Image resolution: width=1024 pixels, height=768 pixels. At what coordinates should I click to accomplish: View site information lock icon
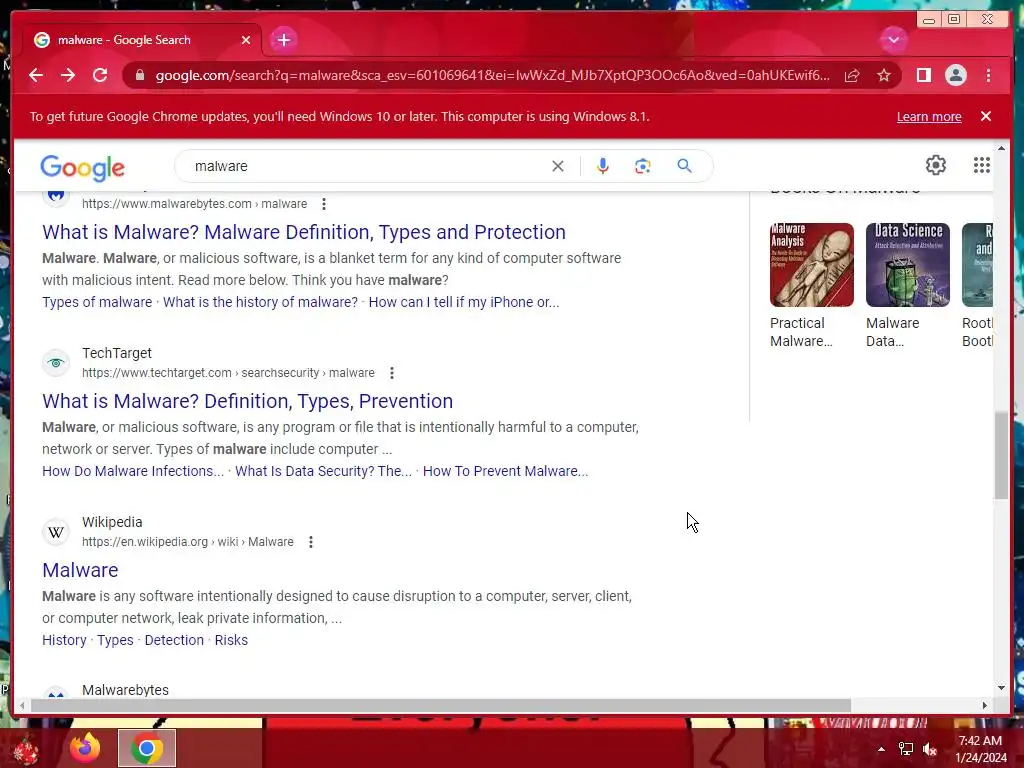click(140, 75)
